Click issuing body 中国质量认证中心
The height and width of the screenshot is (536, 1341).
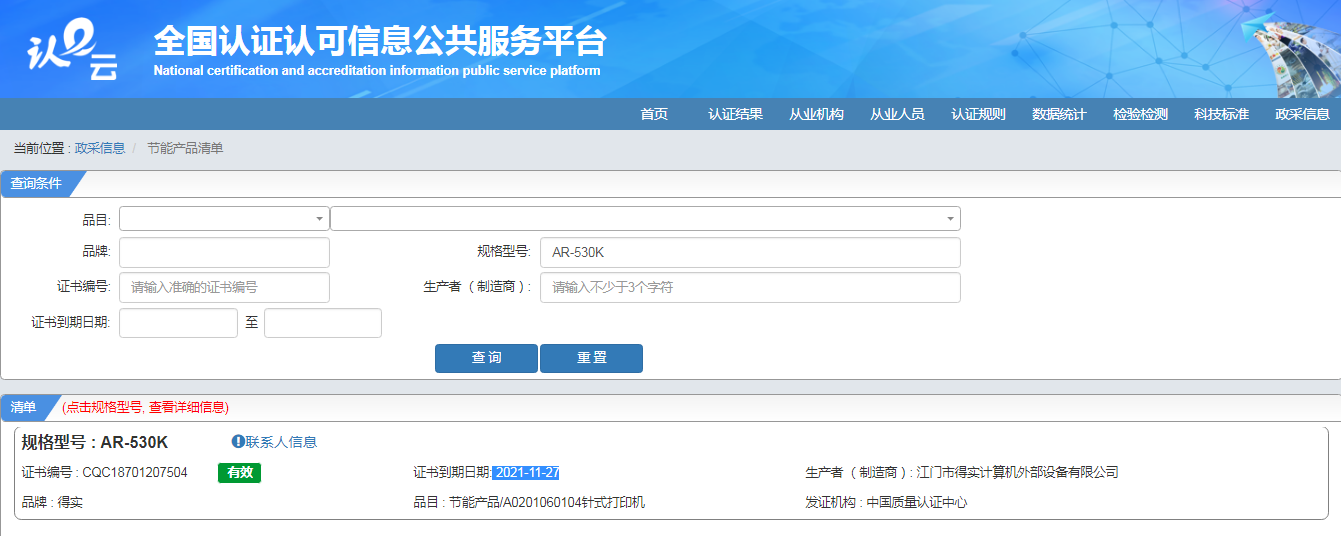917,502
